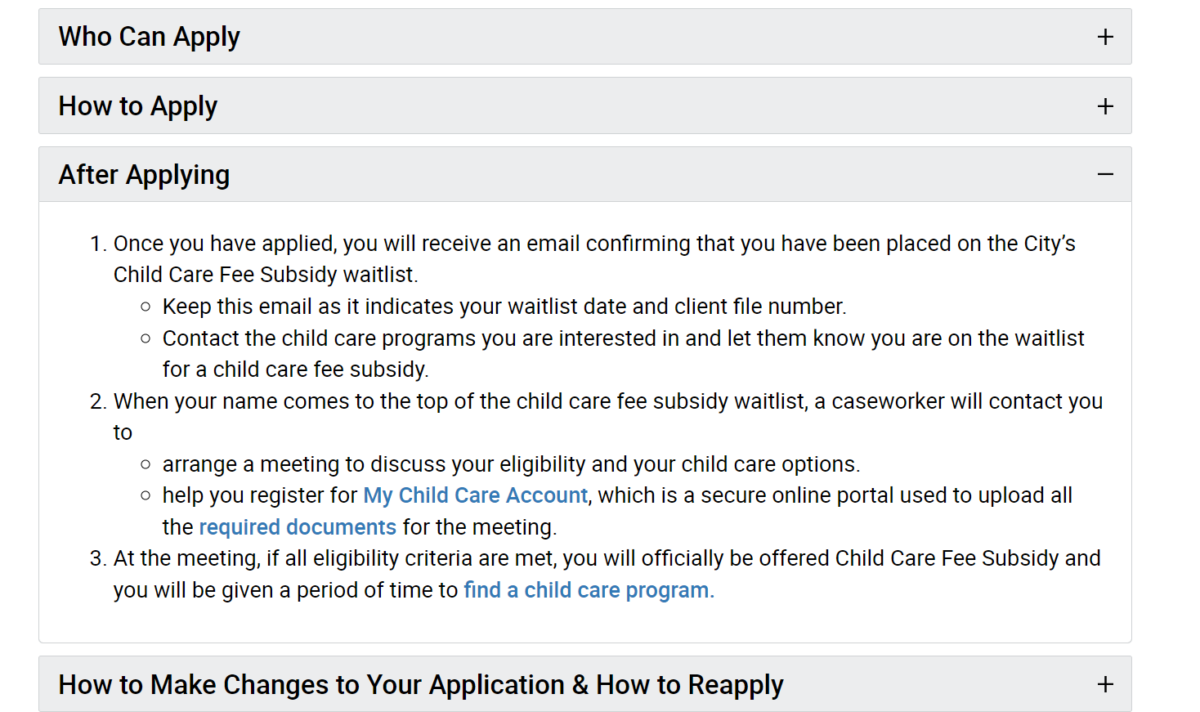Click the expand symbol on the second accordion row
Screen dimensions: 1200x712
point(1105,105)
